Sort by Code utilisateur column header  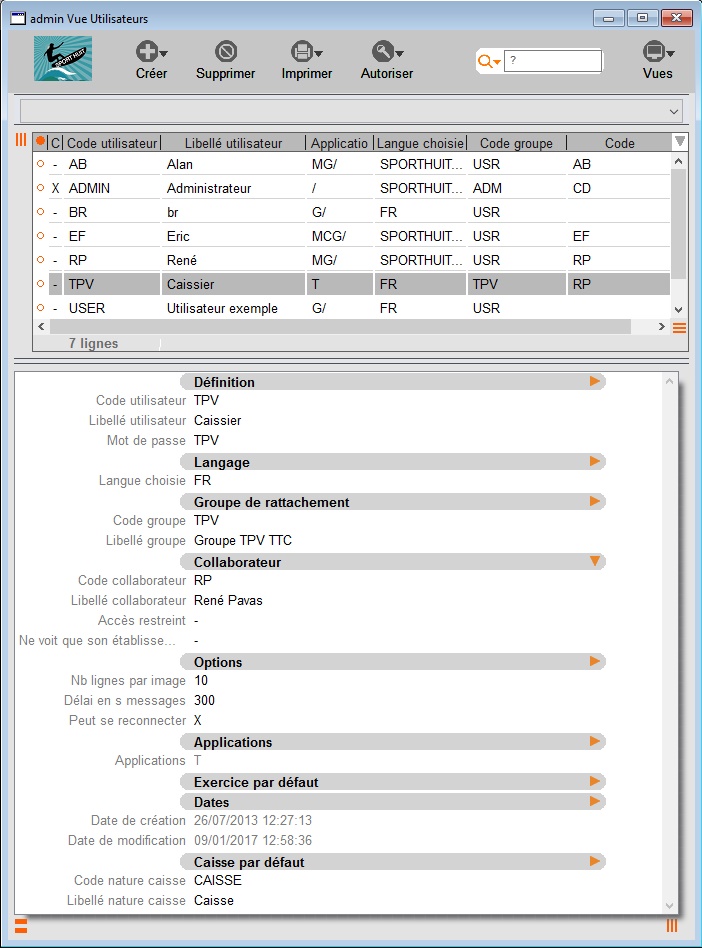click(x=112, y=143)
